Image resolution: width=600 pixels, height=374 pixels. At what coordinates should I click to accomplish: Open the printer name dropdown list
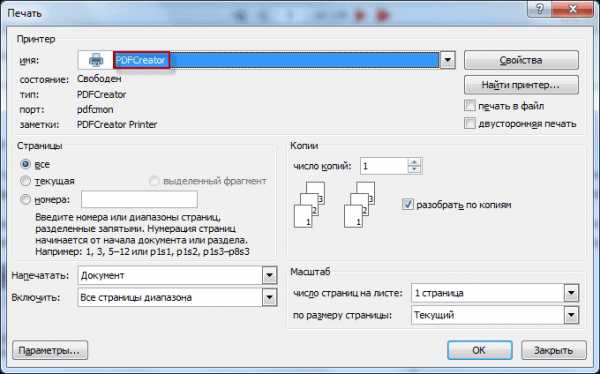tap(447, 60)
